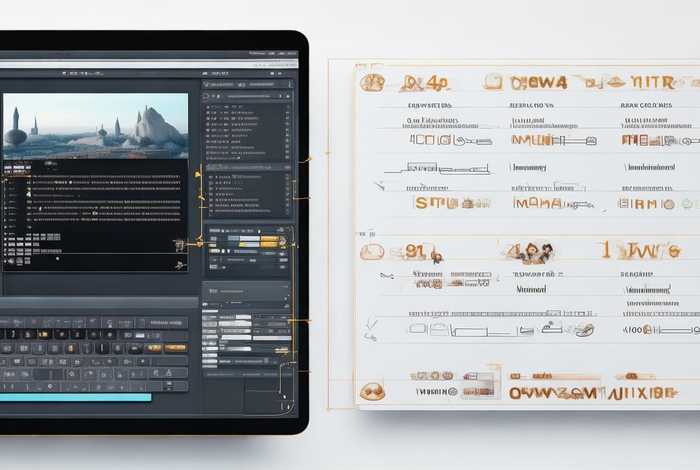The height and width of the screenshot is (470, 700).
Task: Click the orange cursor icon right of the dark timeline
Action: pos(179,244)
